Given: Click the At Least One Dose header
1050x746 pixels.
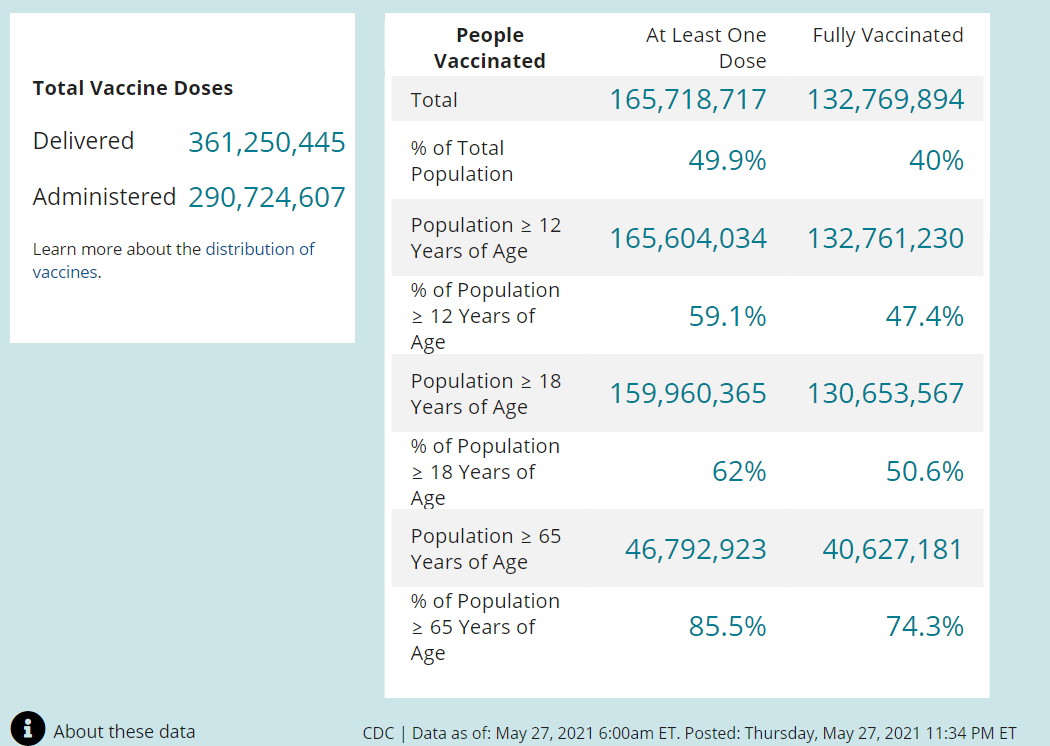Looking at the screenshot, I should coord(706,48).
